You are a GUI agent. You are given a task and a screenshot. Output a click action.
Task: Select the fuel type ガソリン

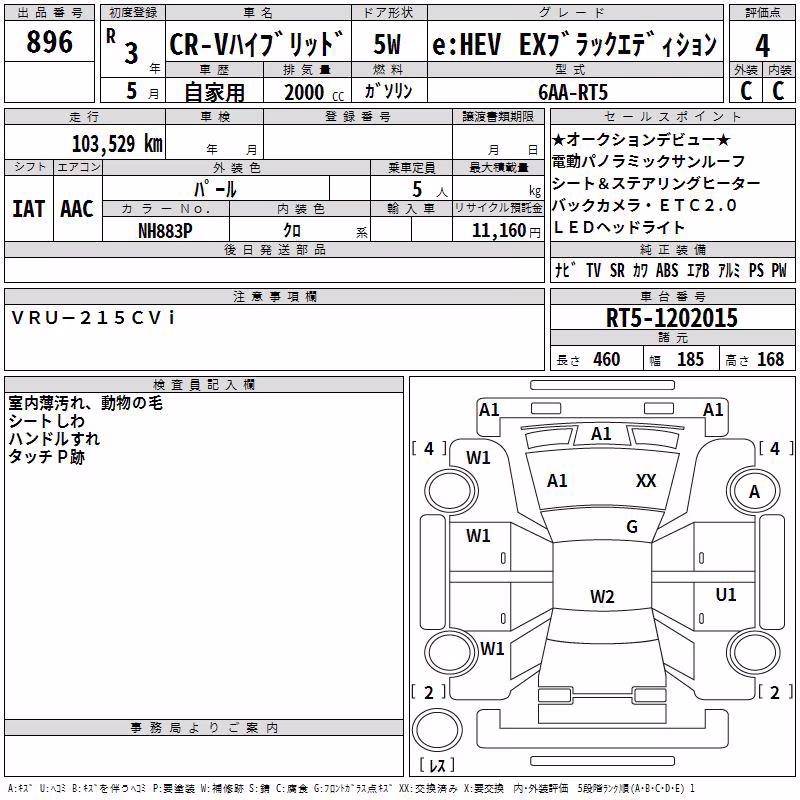coord(388,91)
